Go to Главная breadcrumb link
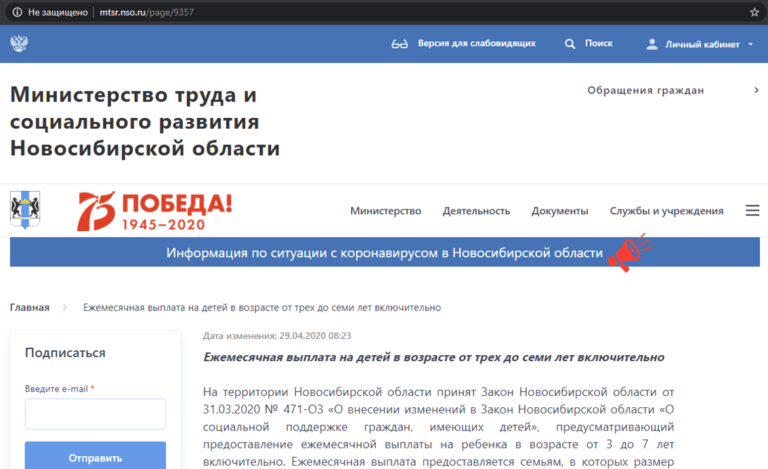 pyautogui.click(x=30, y=307)
